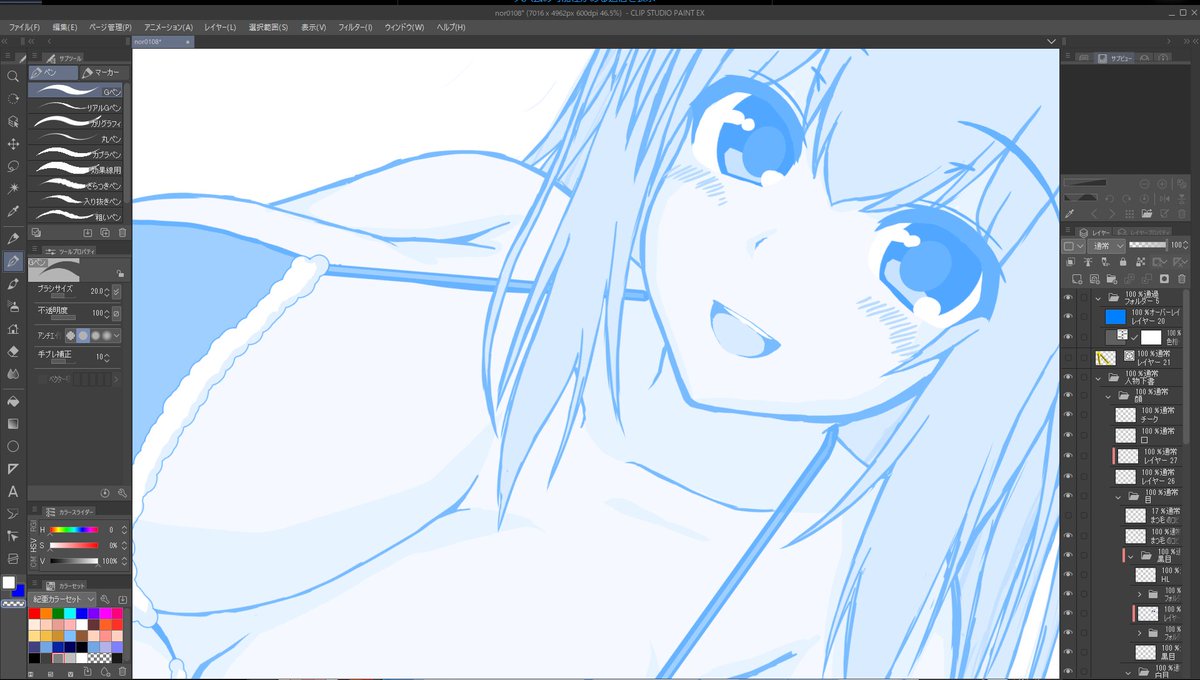
Task: Click layer opacity value field 100
Action: (x=1176, y=245)
